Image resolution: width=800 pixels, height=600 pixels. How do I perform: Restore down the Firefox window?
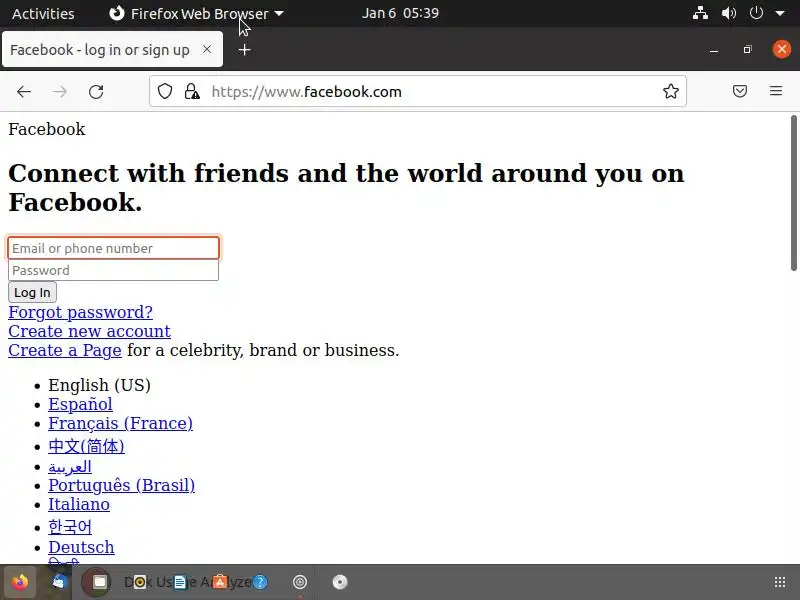tap(747, 49)
